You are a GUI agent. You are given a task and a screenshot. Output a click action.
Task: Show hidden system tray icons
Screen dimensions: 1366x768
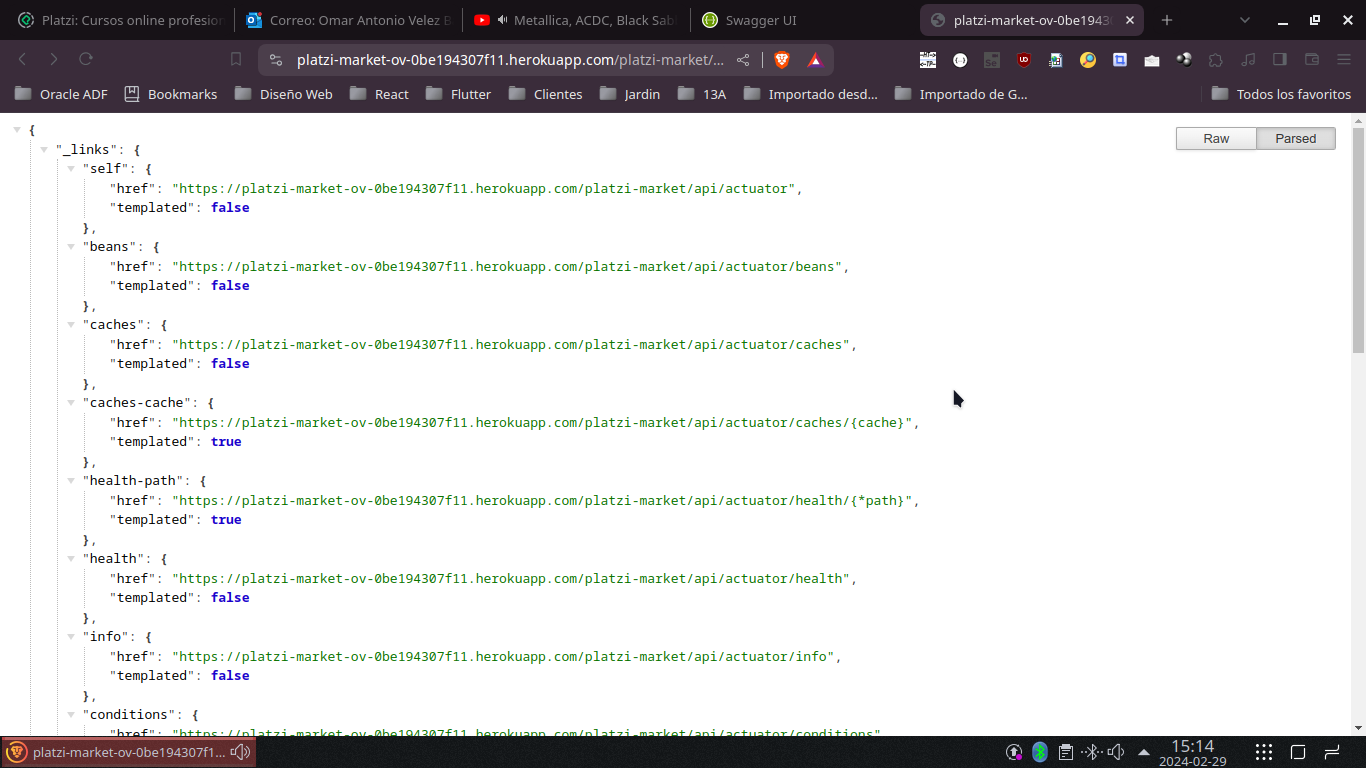[1144, 752]
